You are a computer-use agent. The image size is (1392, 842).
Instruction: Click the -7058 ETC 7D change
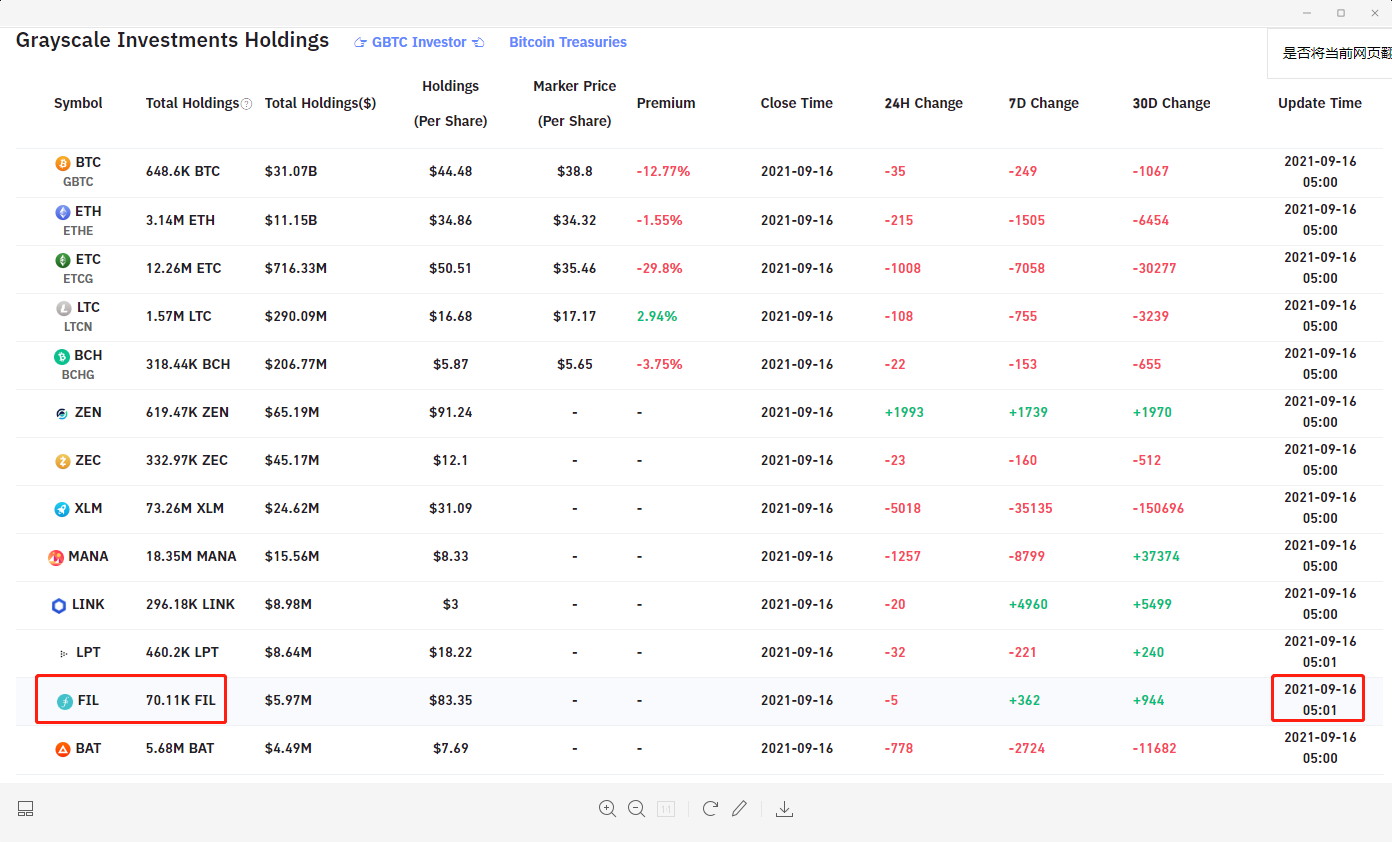(x=1027, y=268)
